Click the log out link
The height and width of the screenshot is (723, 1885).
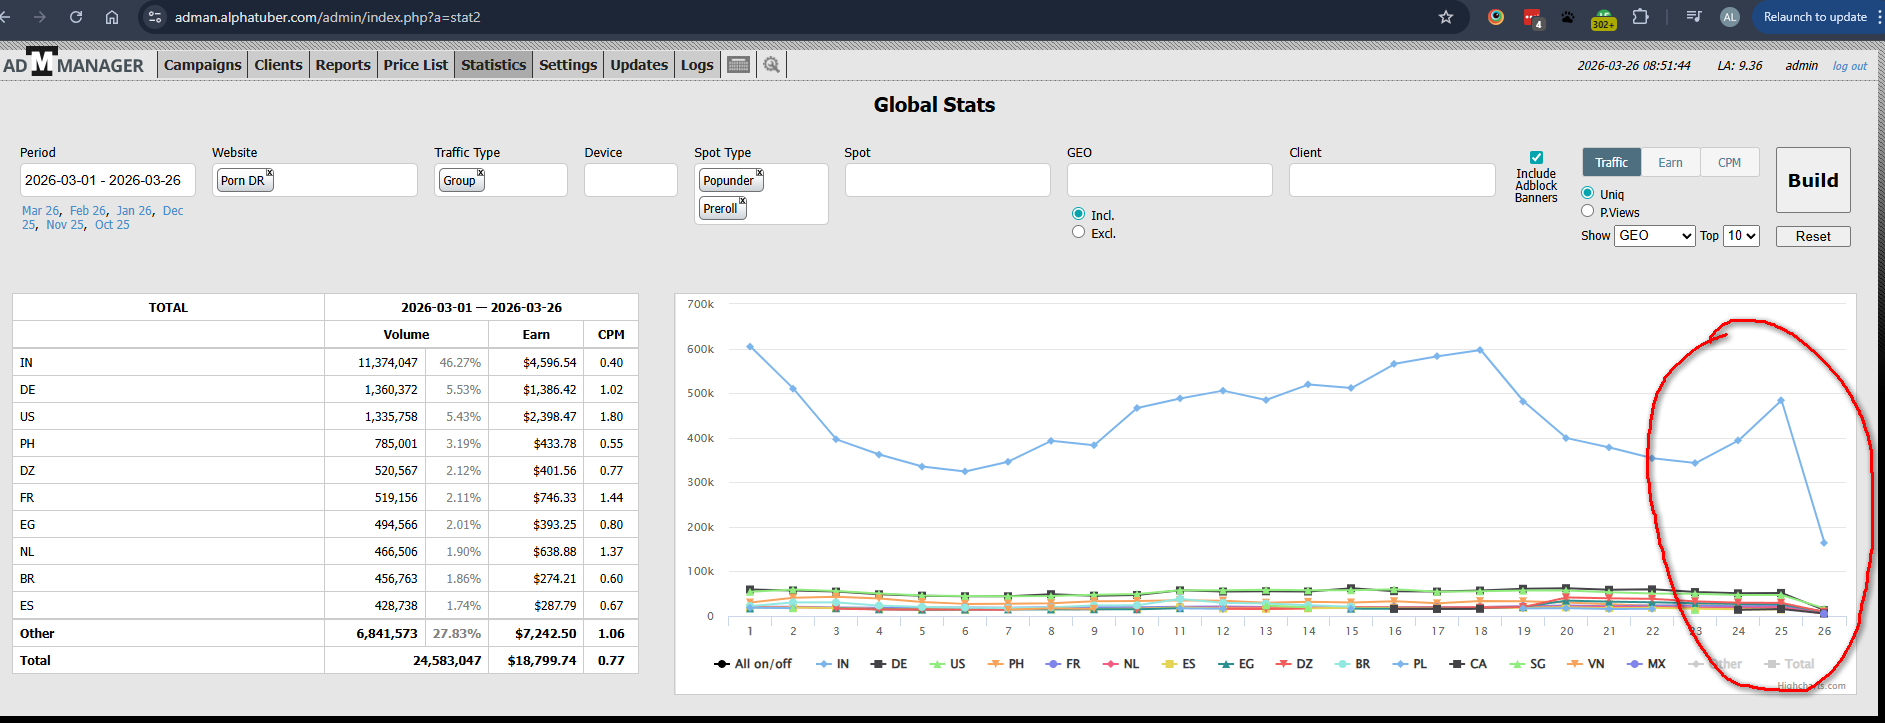point(1849,66)
